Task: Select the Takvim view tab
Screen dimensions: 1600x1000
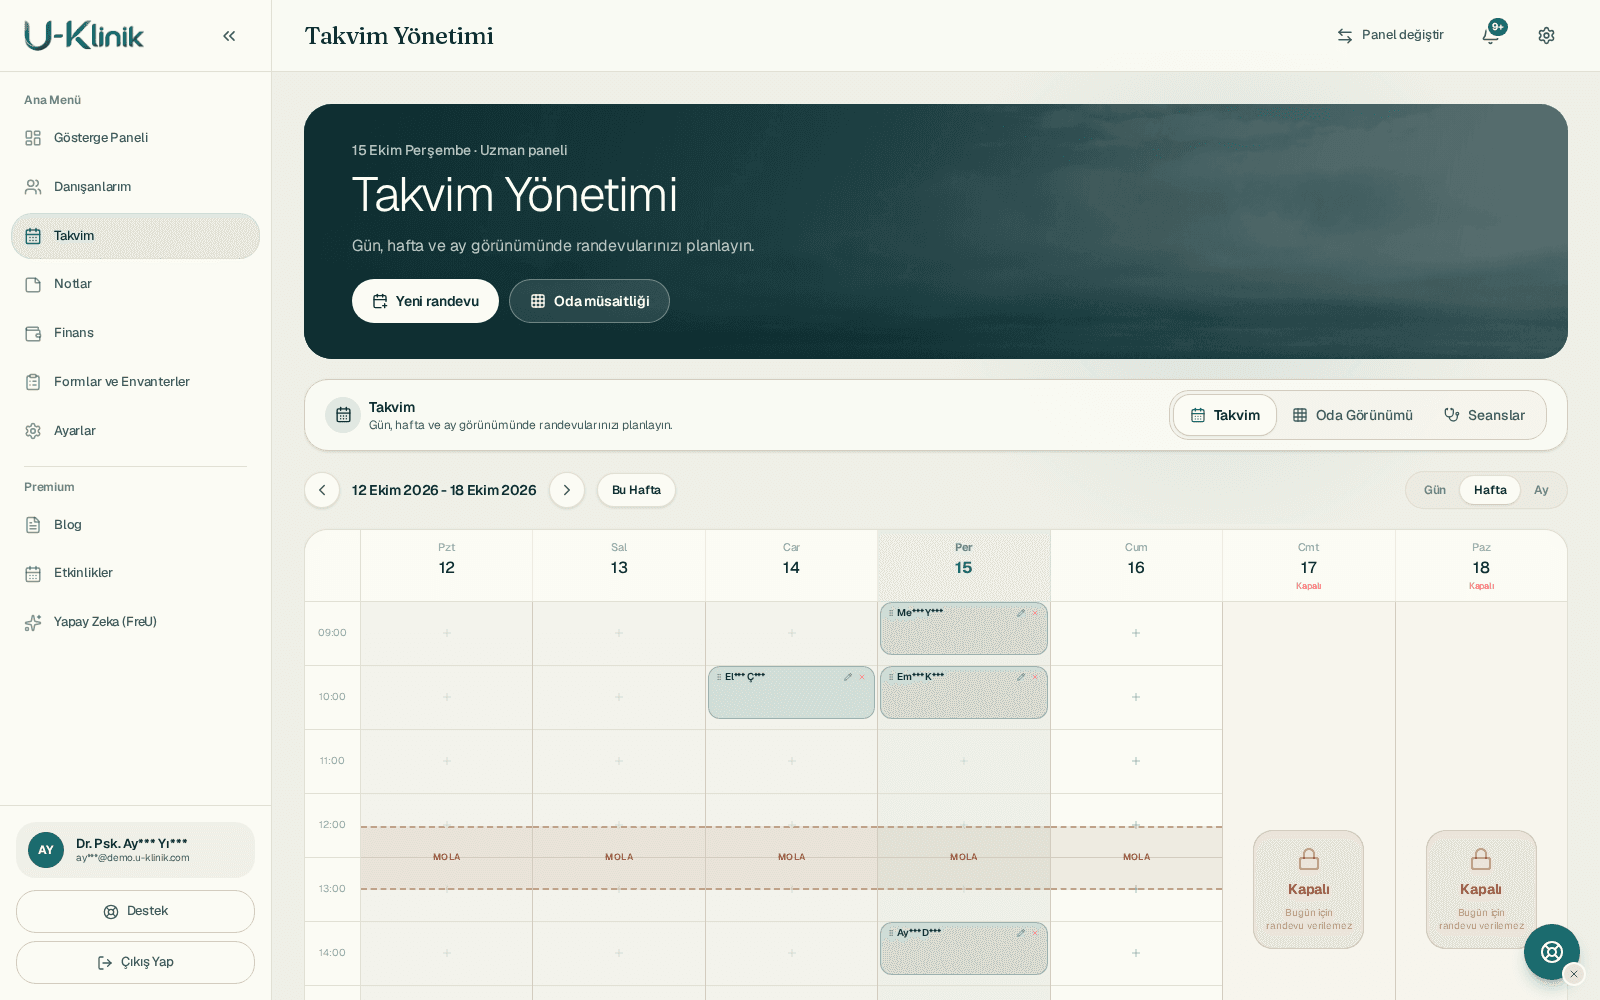Action: coord(1225,415)
